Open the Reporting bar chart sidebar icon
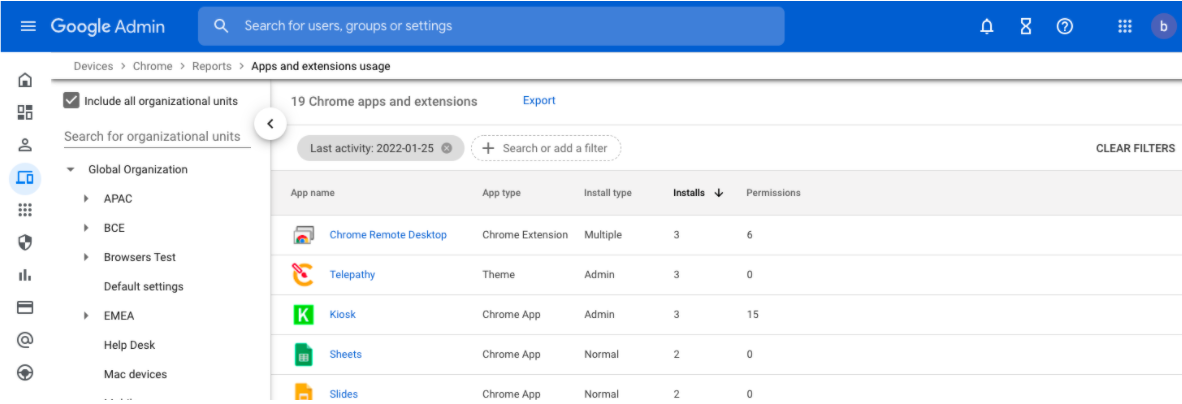Viewport: 1182px width, 404px height. coord(26,275)
